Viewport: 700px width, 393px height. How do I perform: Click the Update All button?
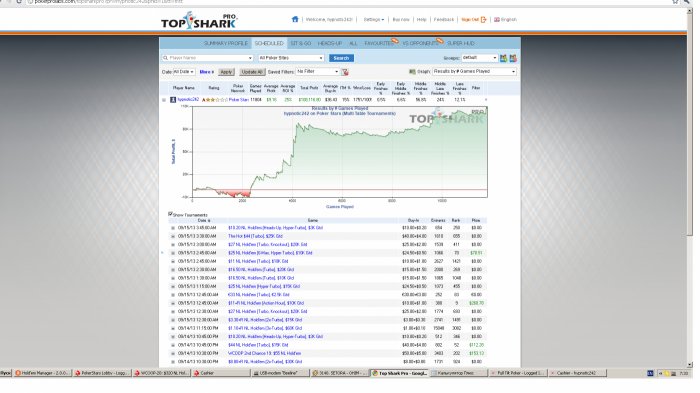(252, 72)
